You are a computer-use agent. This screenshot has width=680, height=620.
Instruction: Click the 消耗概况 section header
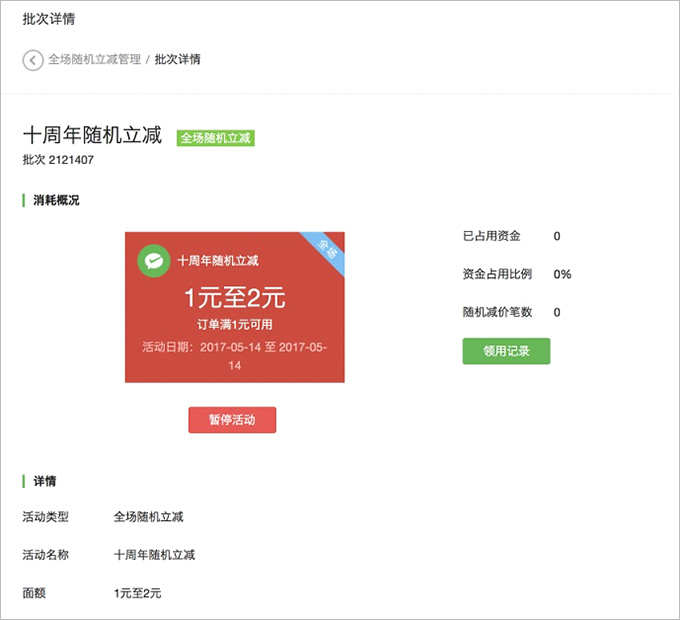(x=56, y=200)
